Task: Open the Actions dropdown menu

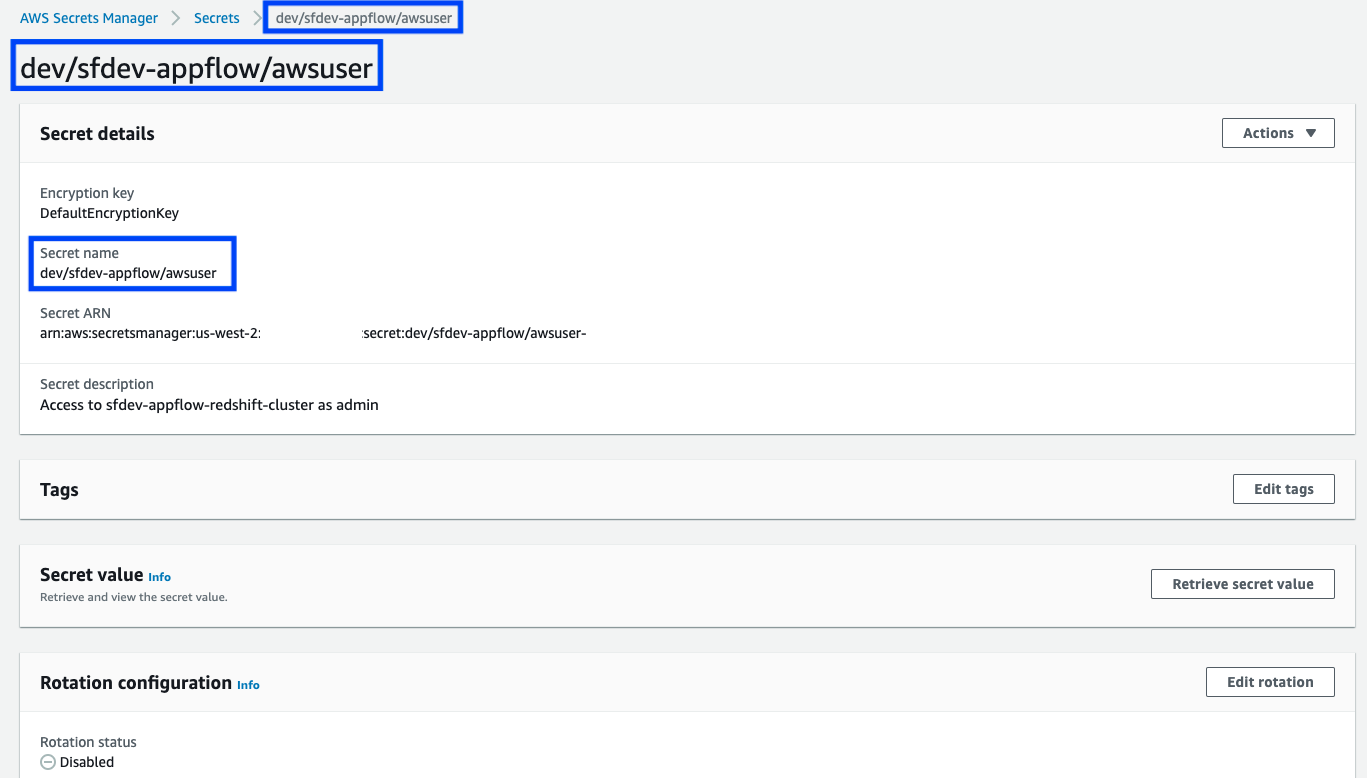Action: click(1278, 133)
